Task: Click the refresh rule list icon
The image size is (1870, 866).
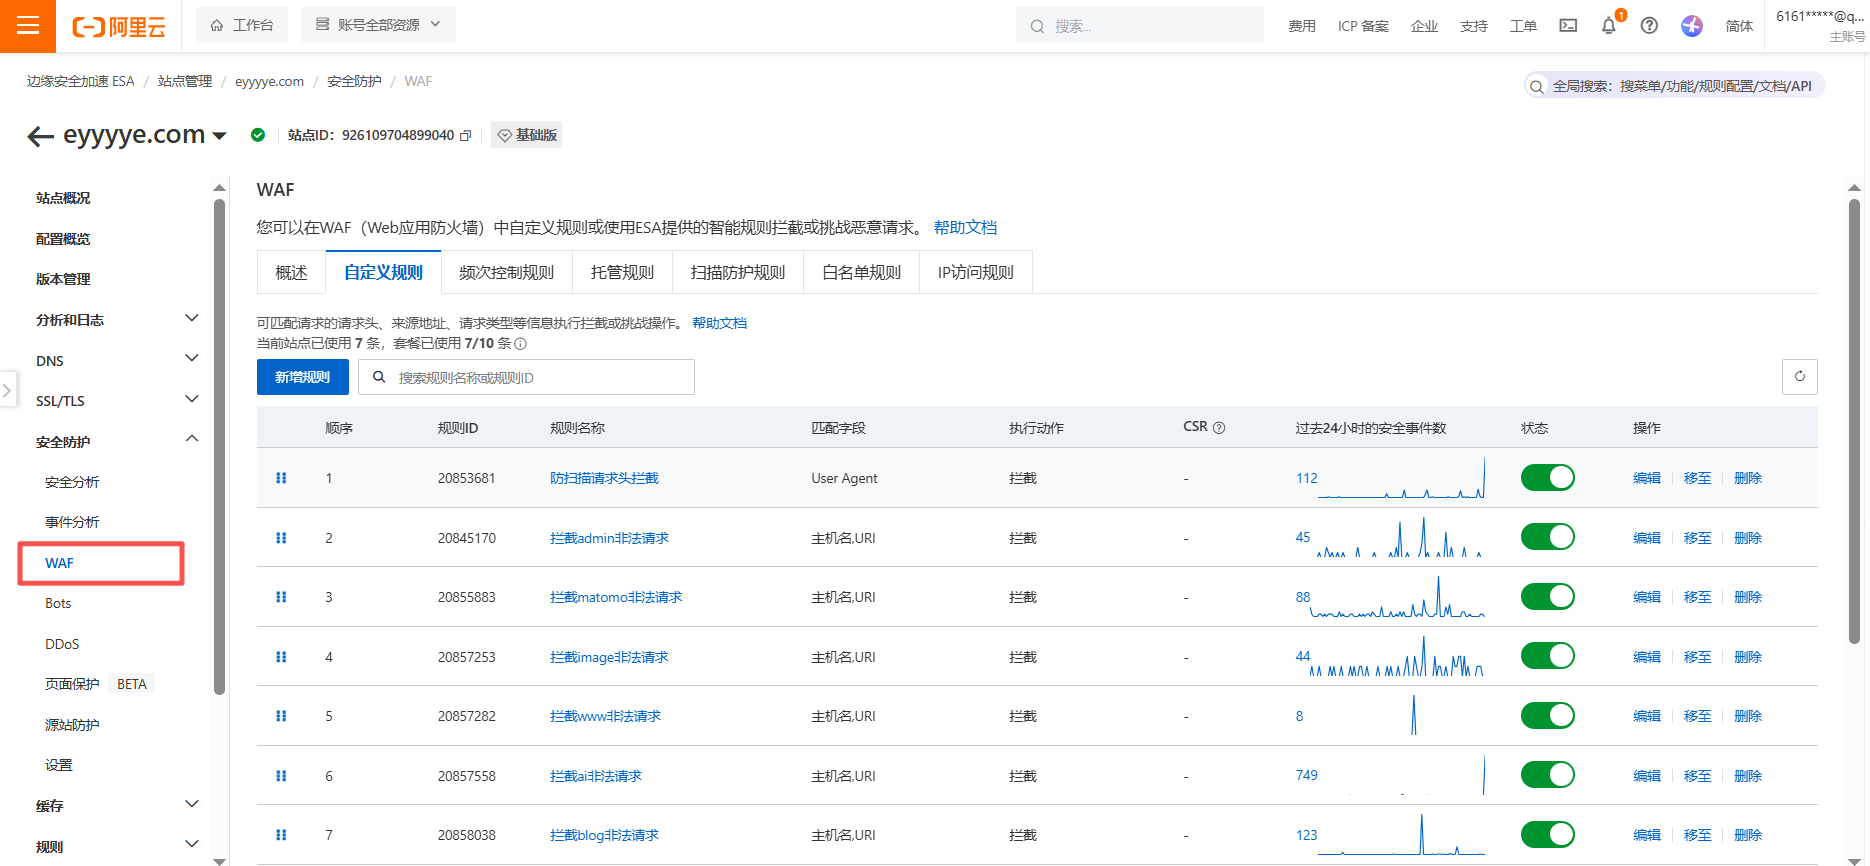Action: pos(1799,377)
